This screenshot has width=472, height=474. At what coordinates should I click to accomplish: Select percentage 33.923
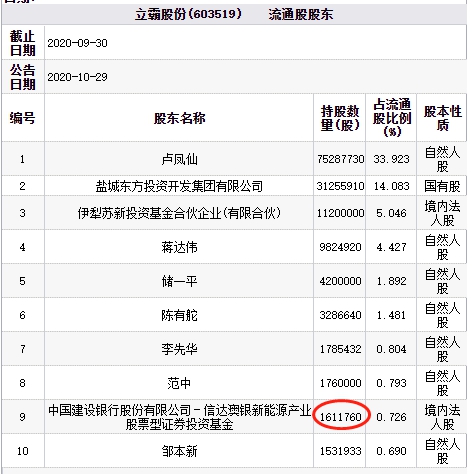coord(391,159)
